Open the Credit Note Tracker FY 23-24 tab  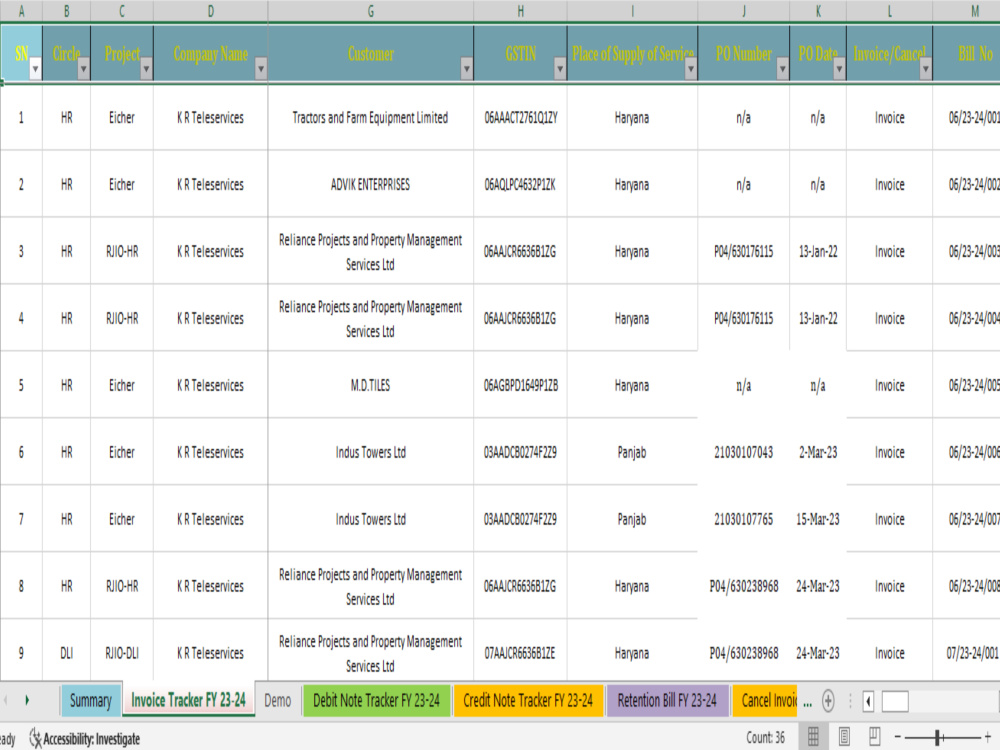528,700
